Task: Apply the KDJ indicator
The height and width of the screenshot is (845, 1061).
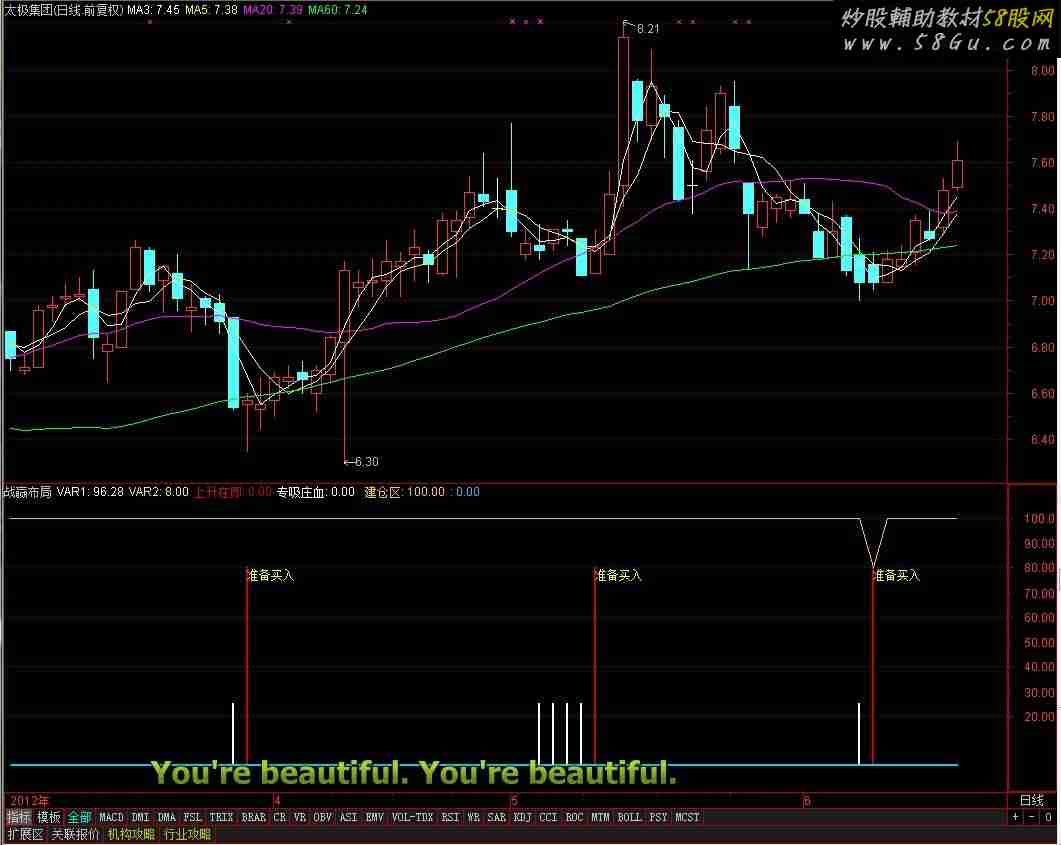Action: tap(522, 817)
